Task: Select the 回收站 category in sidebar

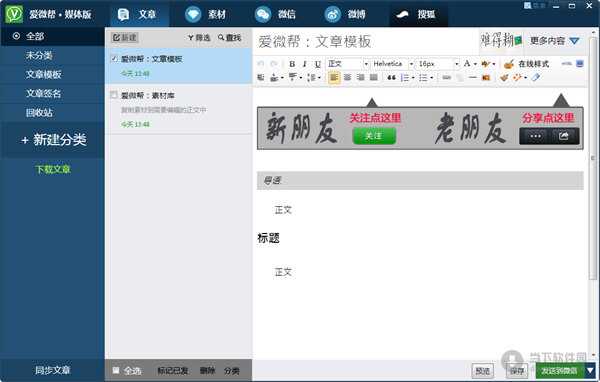Action: [39, 113]
